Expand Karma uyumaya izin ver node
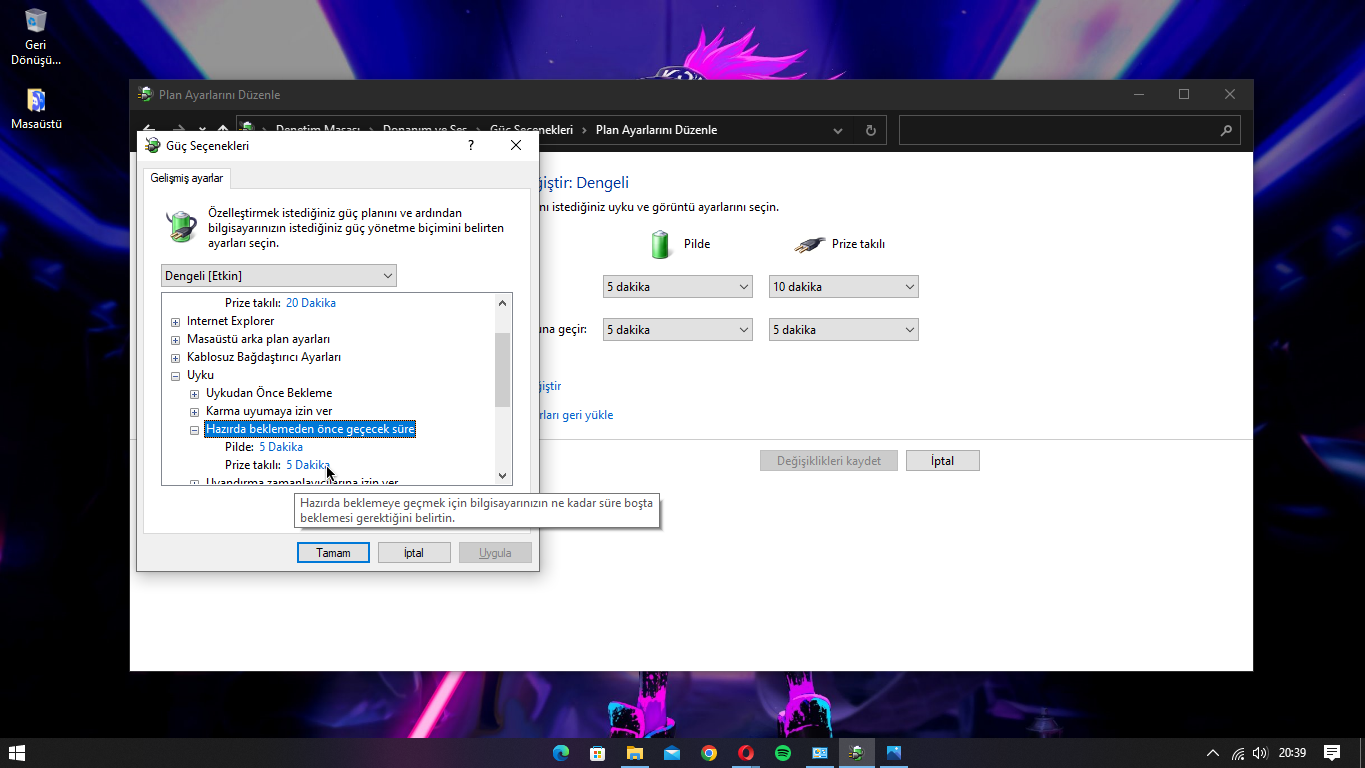This screenshot has width=1365, height=768. (194, 412)
